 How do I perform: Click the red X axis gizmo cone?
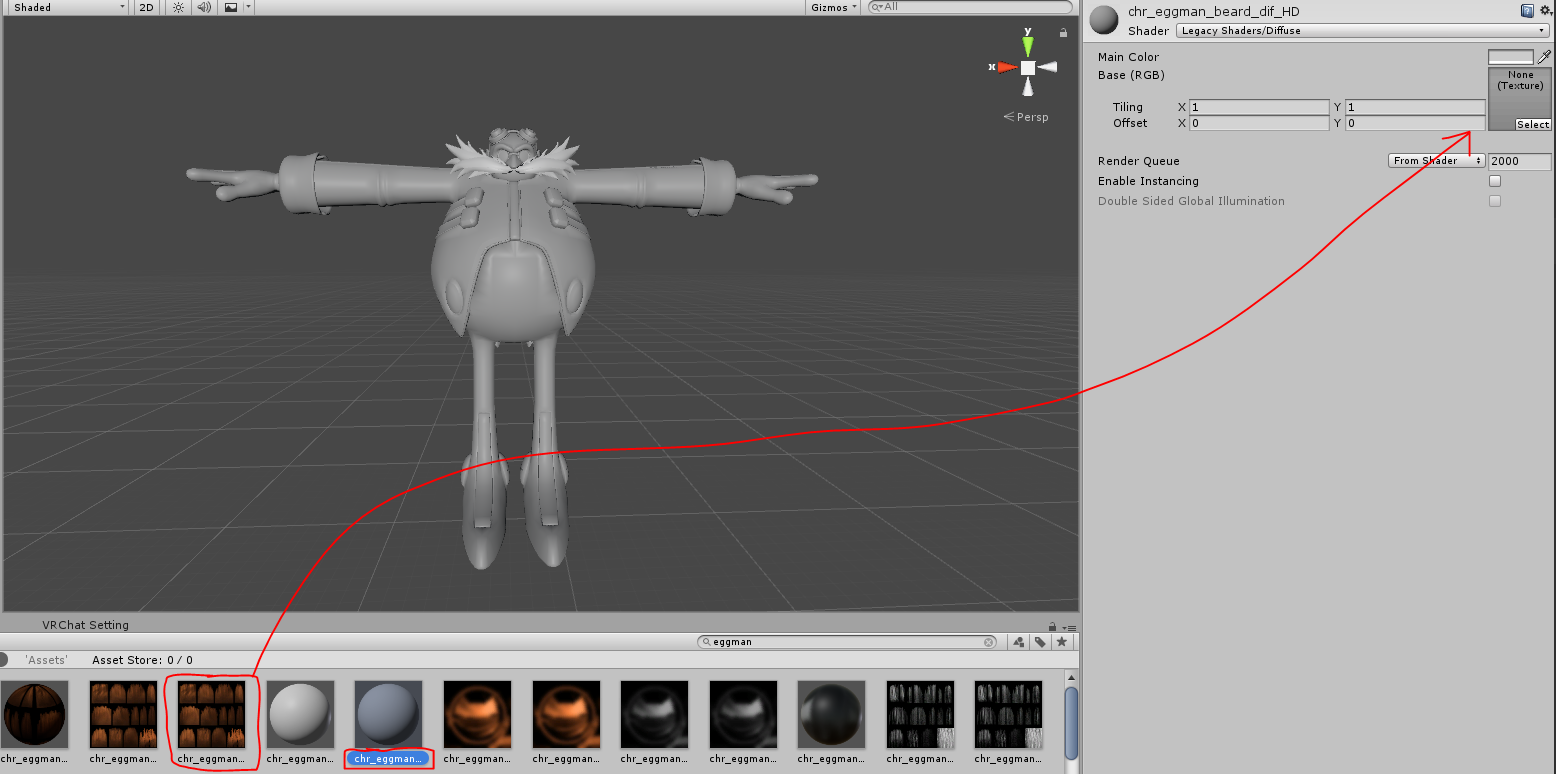[1007, 67]
